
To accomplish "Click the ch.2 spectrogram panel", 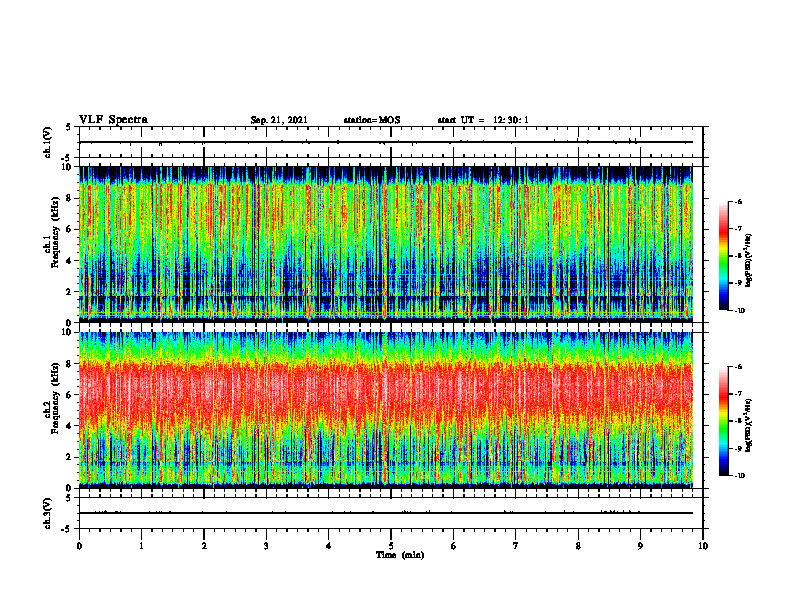I will click(386, 410).
